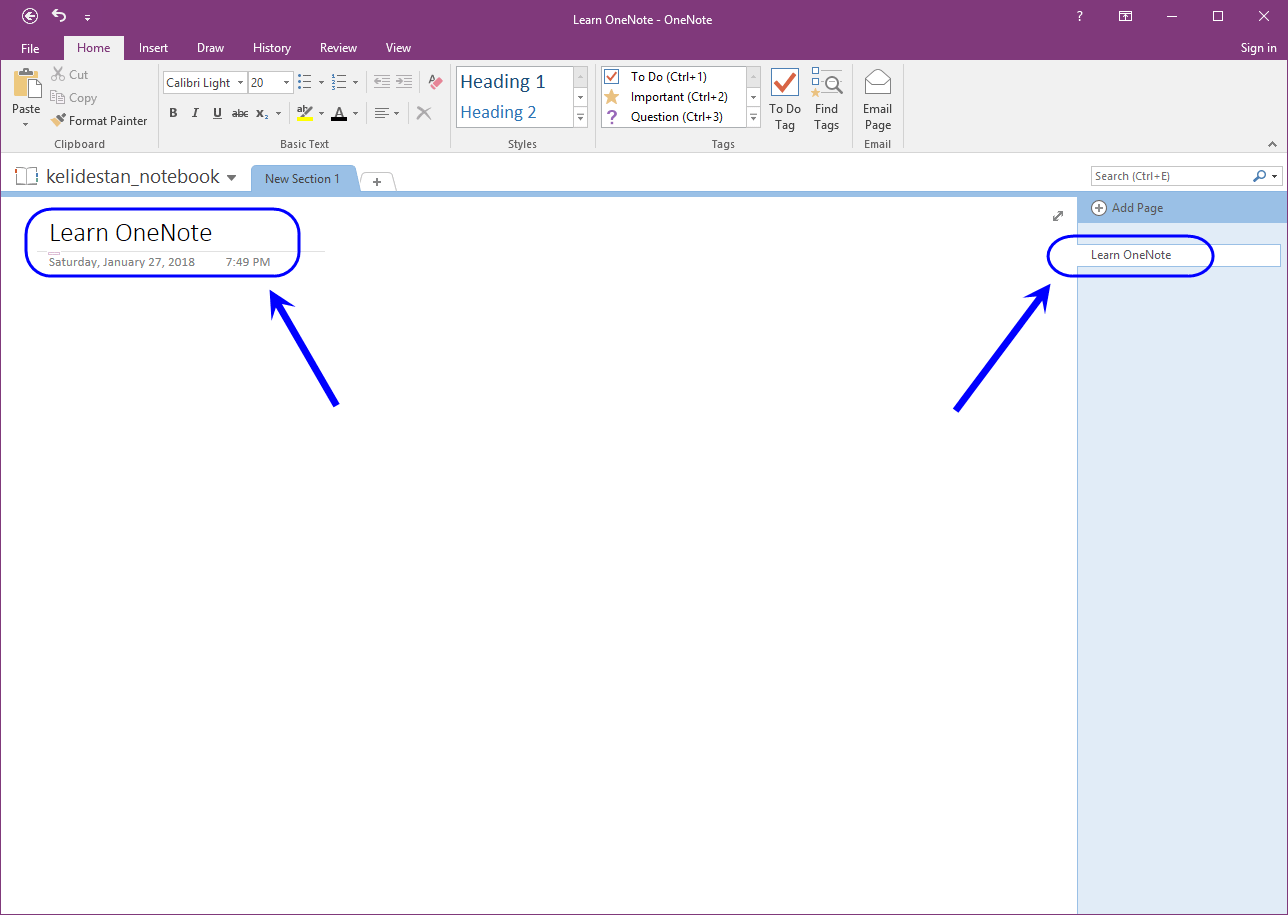Toggle Italic formatting
The image size is (1288, 915).
point(195,113)
